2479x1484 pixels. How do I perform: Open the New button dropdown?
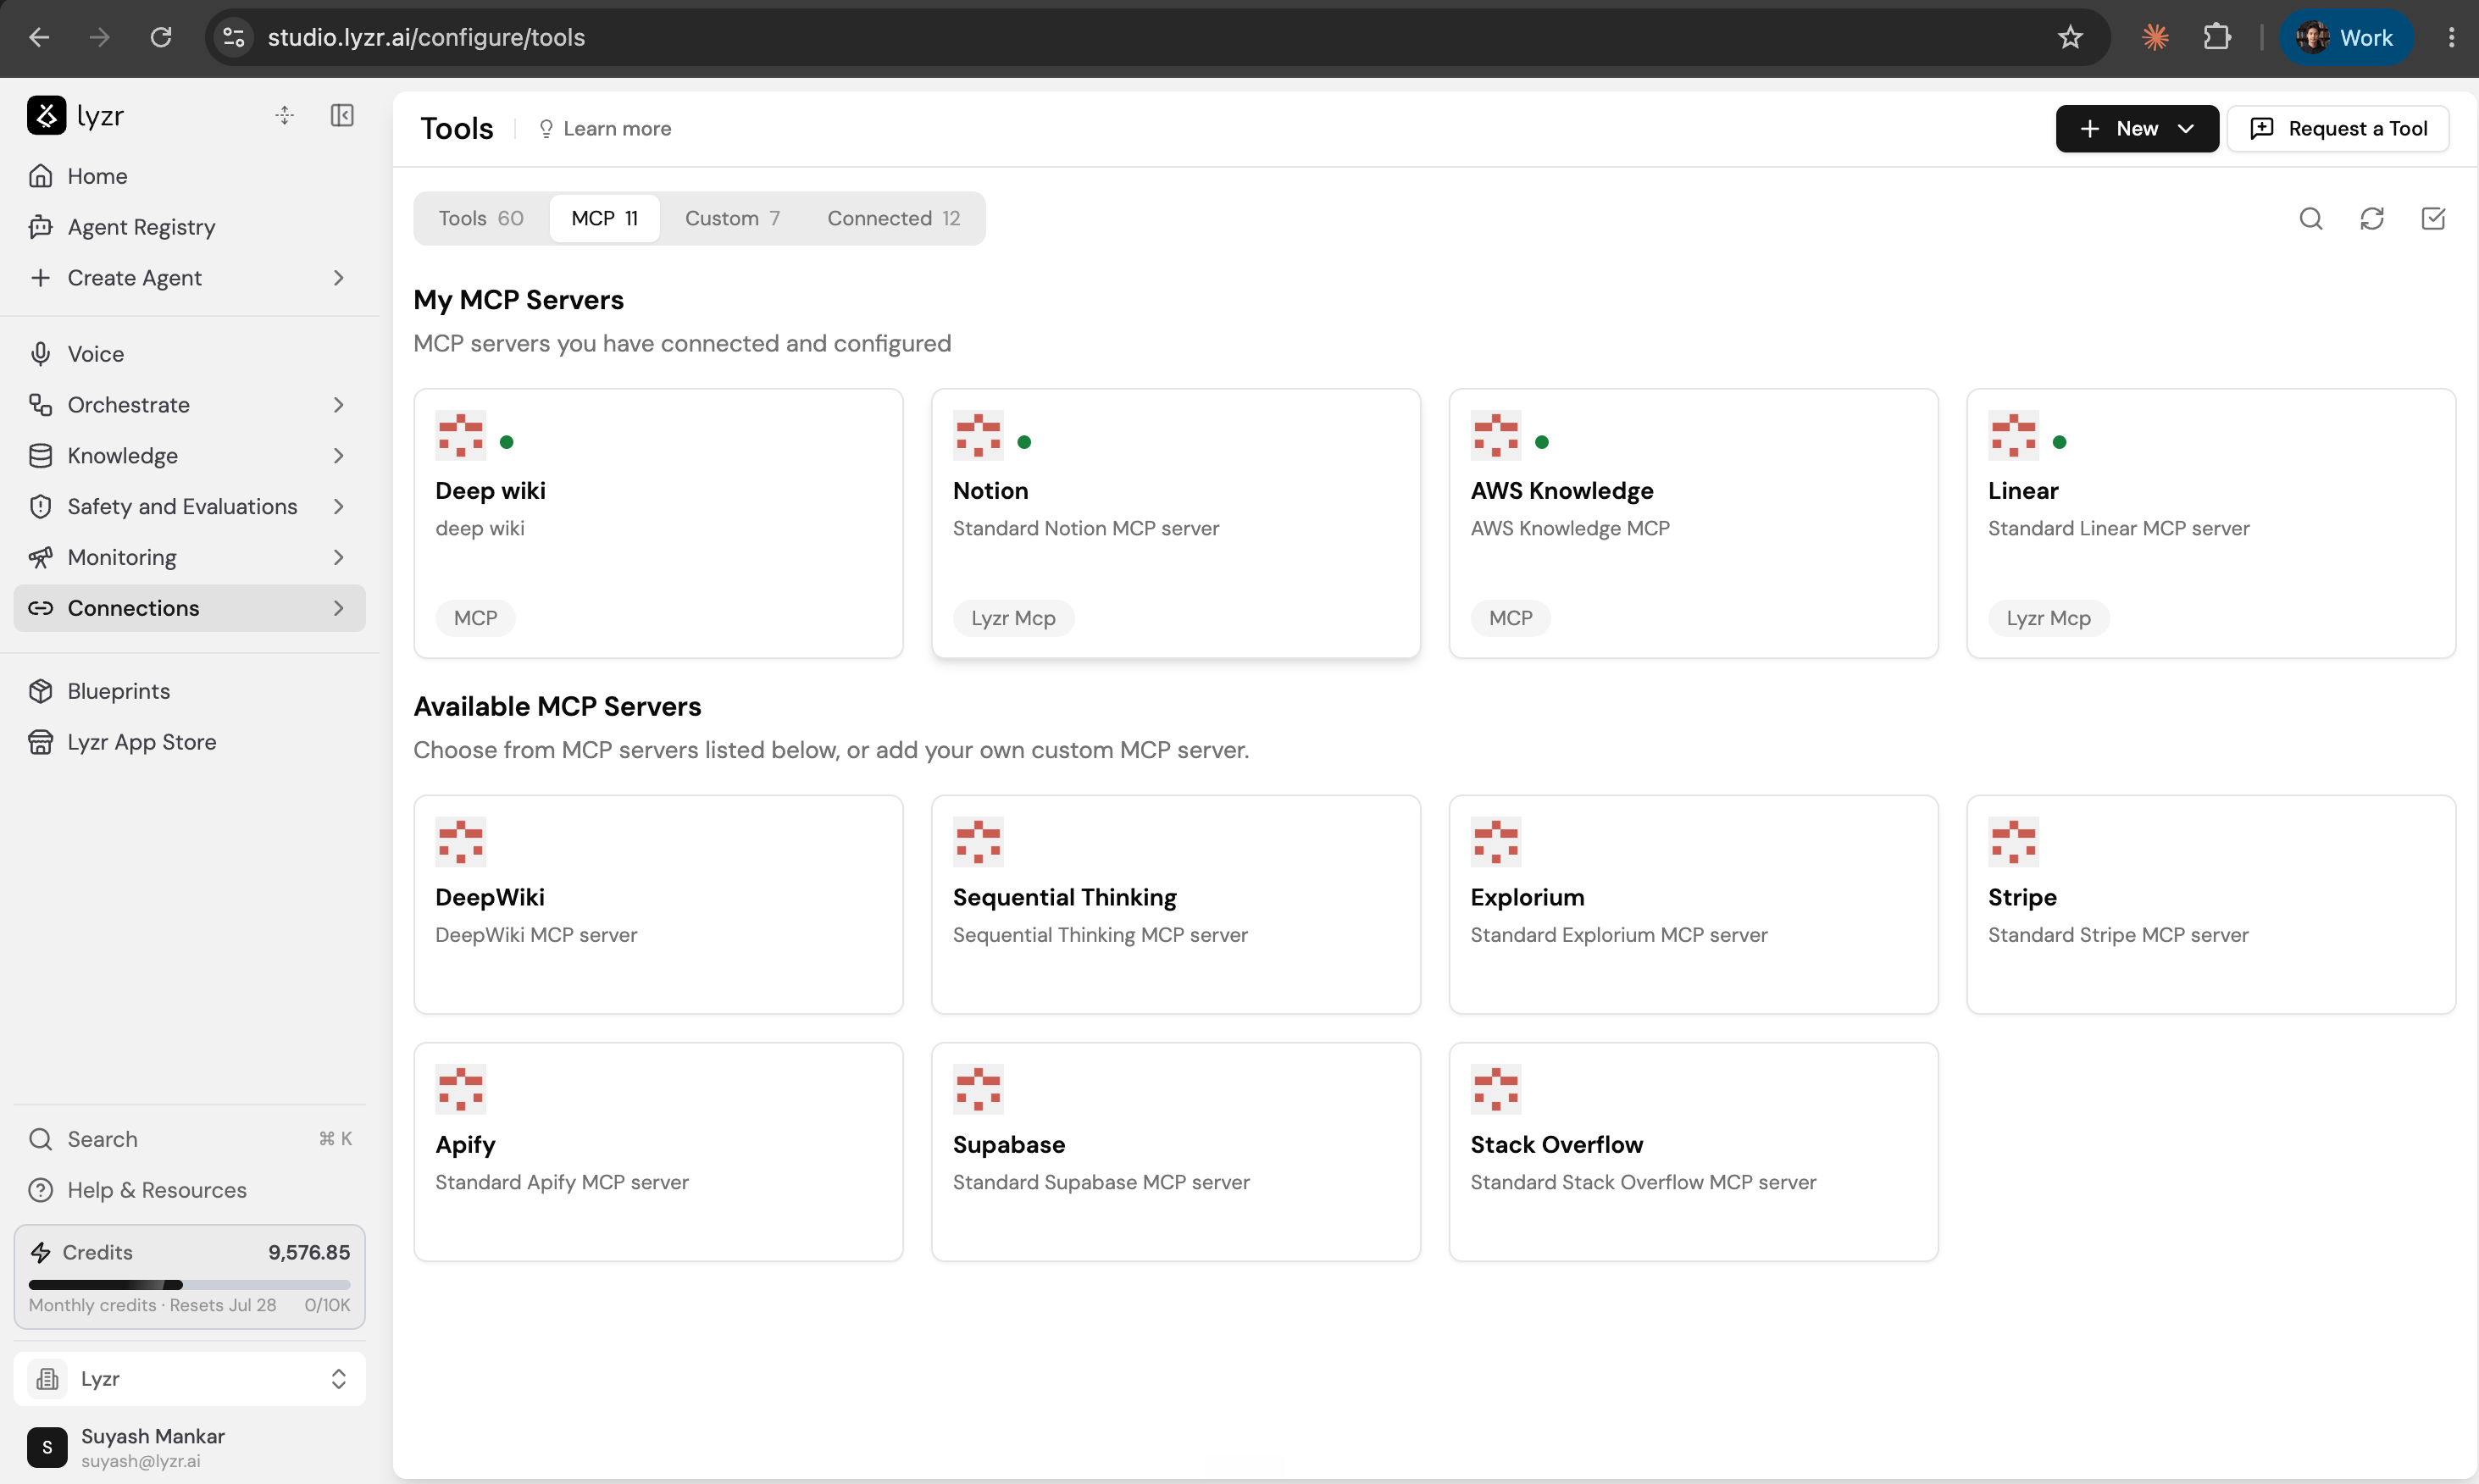pos(2137,128)
